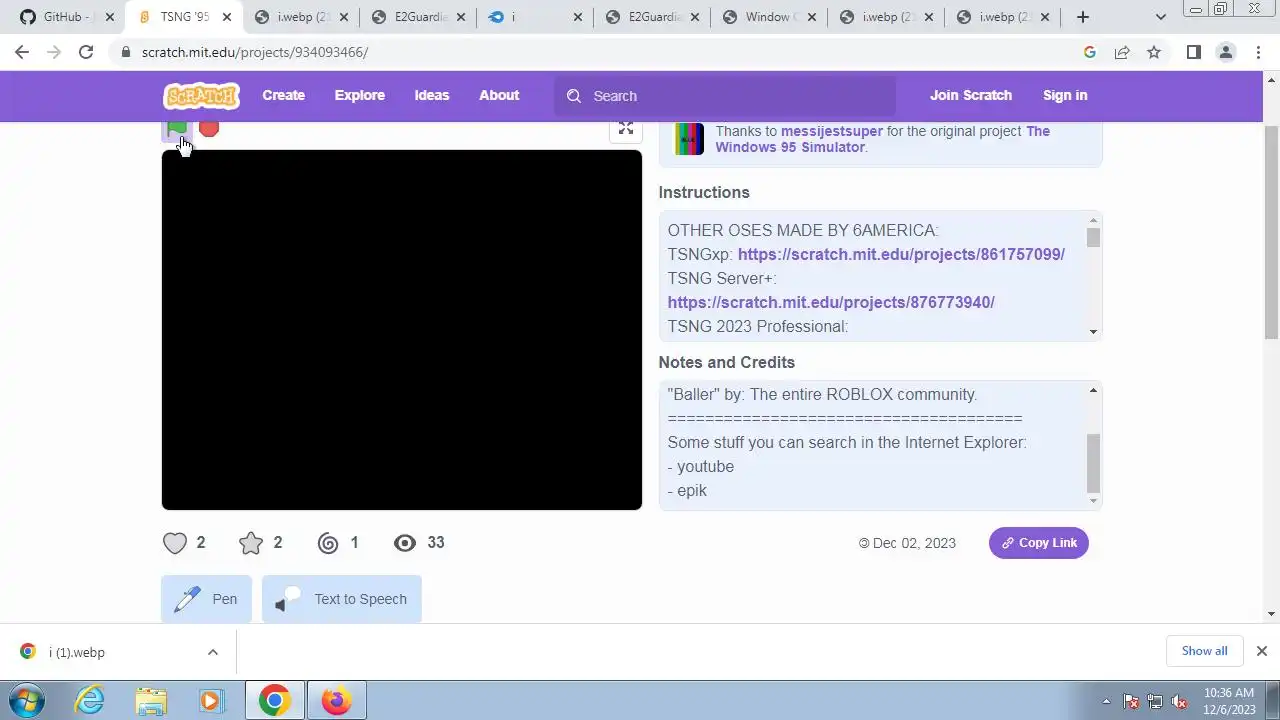Open the Chrome three-dot menu

(x=1257, y=52)
